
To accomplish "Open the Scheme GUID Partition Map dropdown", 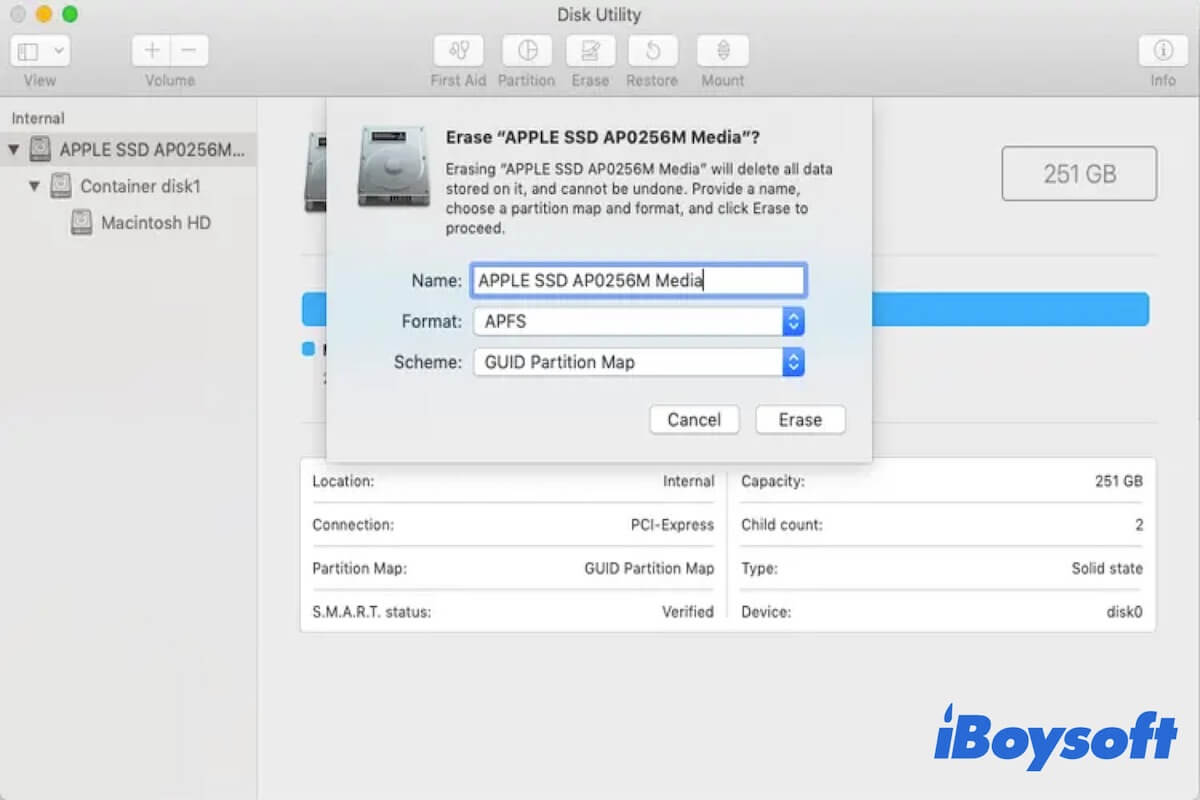I will (x=638, y=362).
